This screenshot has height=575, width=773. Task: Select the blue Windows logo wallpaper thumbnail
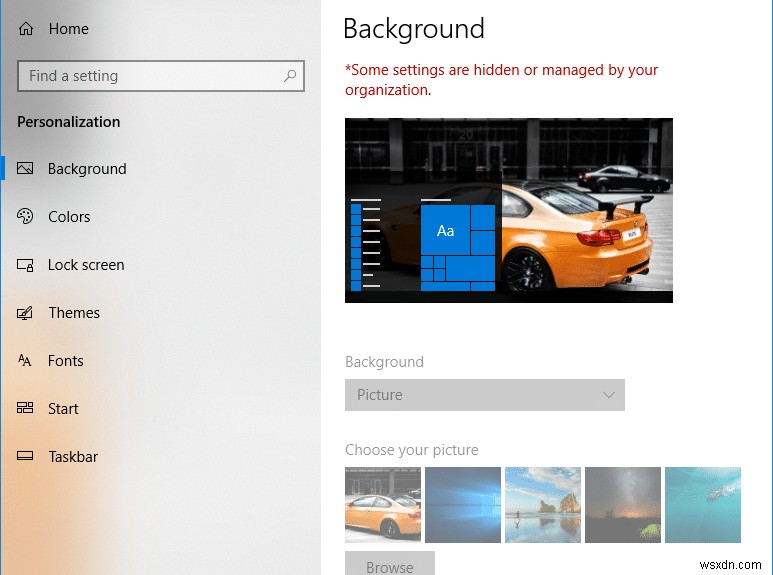(463, 504)
